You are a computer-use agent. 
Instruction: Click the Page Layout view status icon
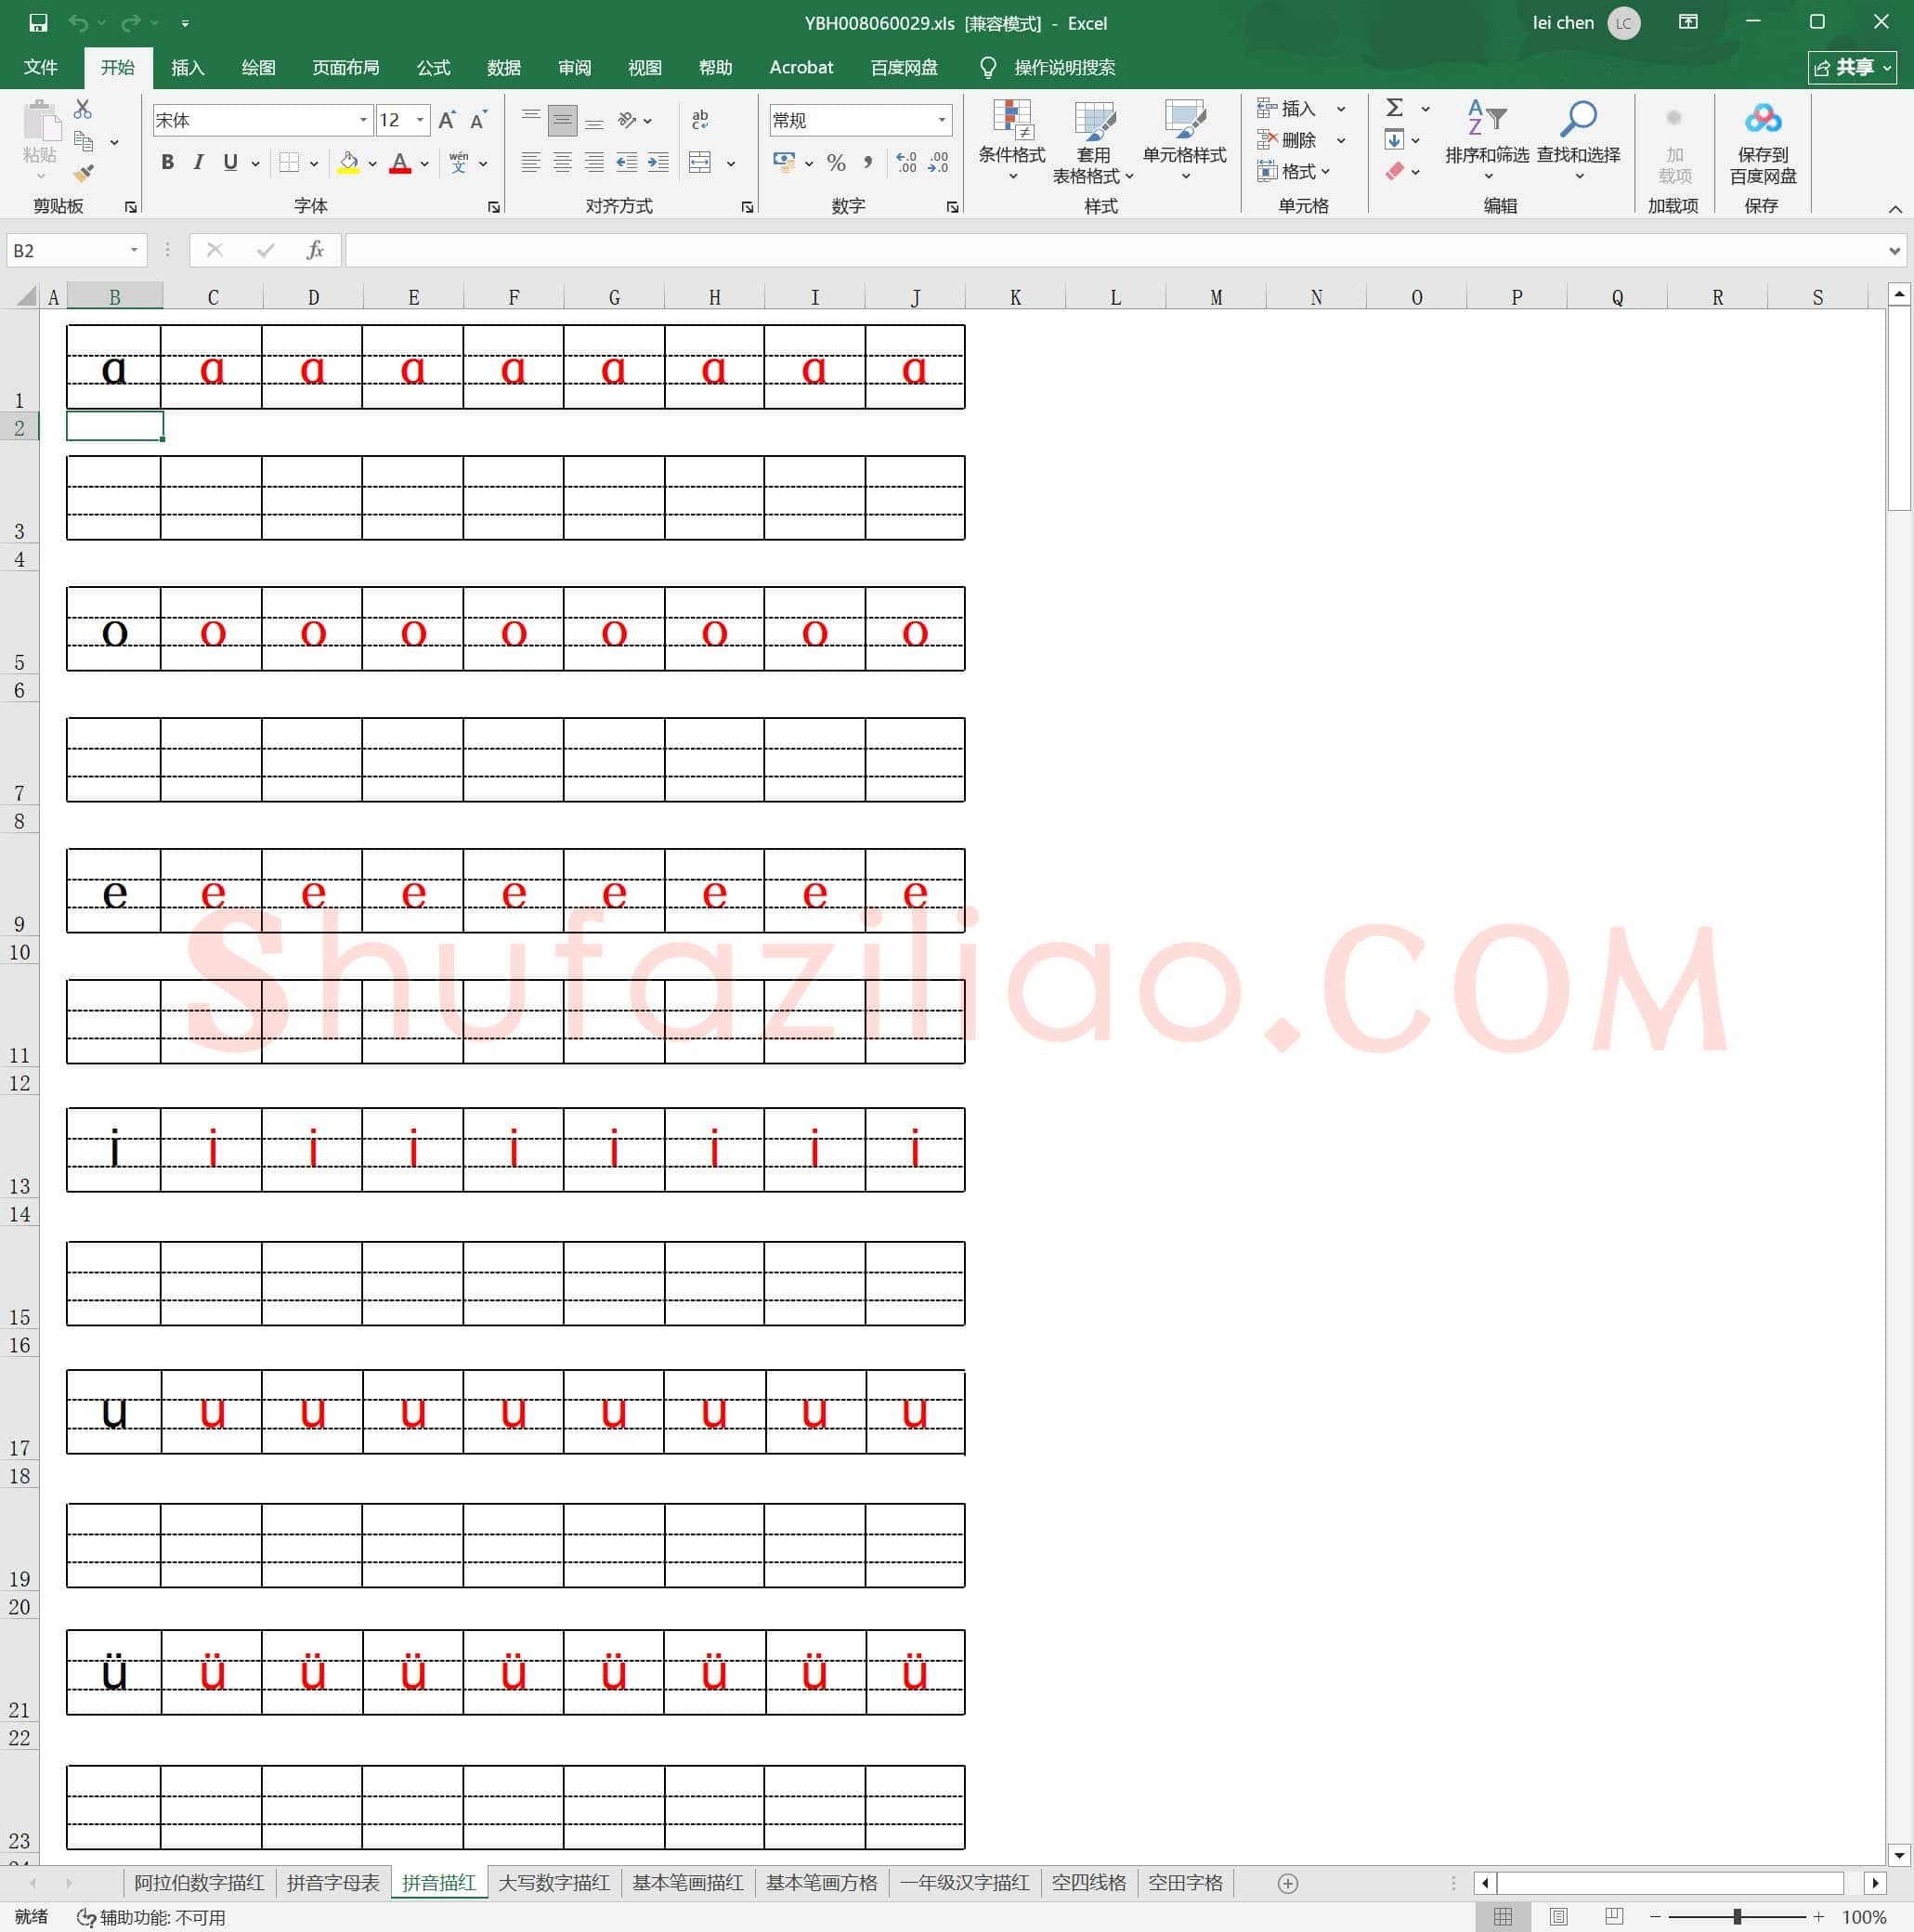(1558, 1917)
